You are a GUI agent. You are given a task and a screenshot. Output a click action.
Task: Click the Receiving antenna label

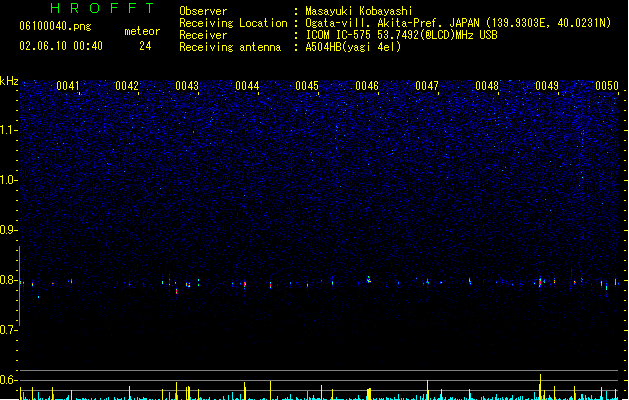tap(230, 47)
